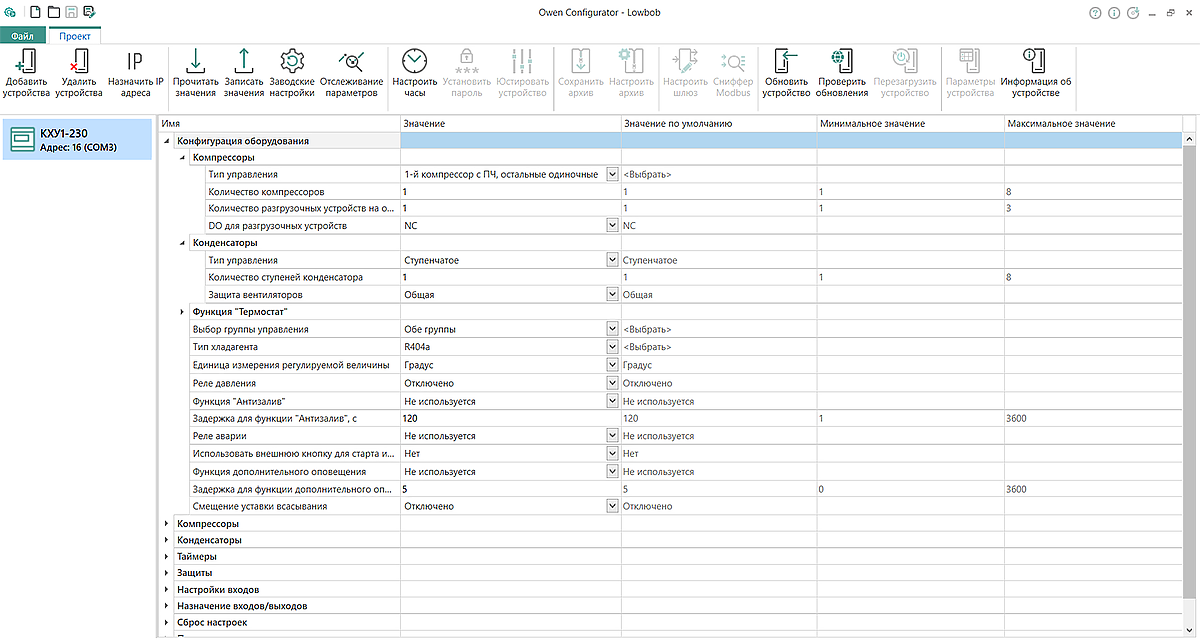The height and width of the screenshot is (640, 1200).
Task: Expand Настройки входов section
Action: 167,590
